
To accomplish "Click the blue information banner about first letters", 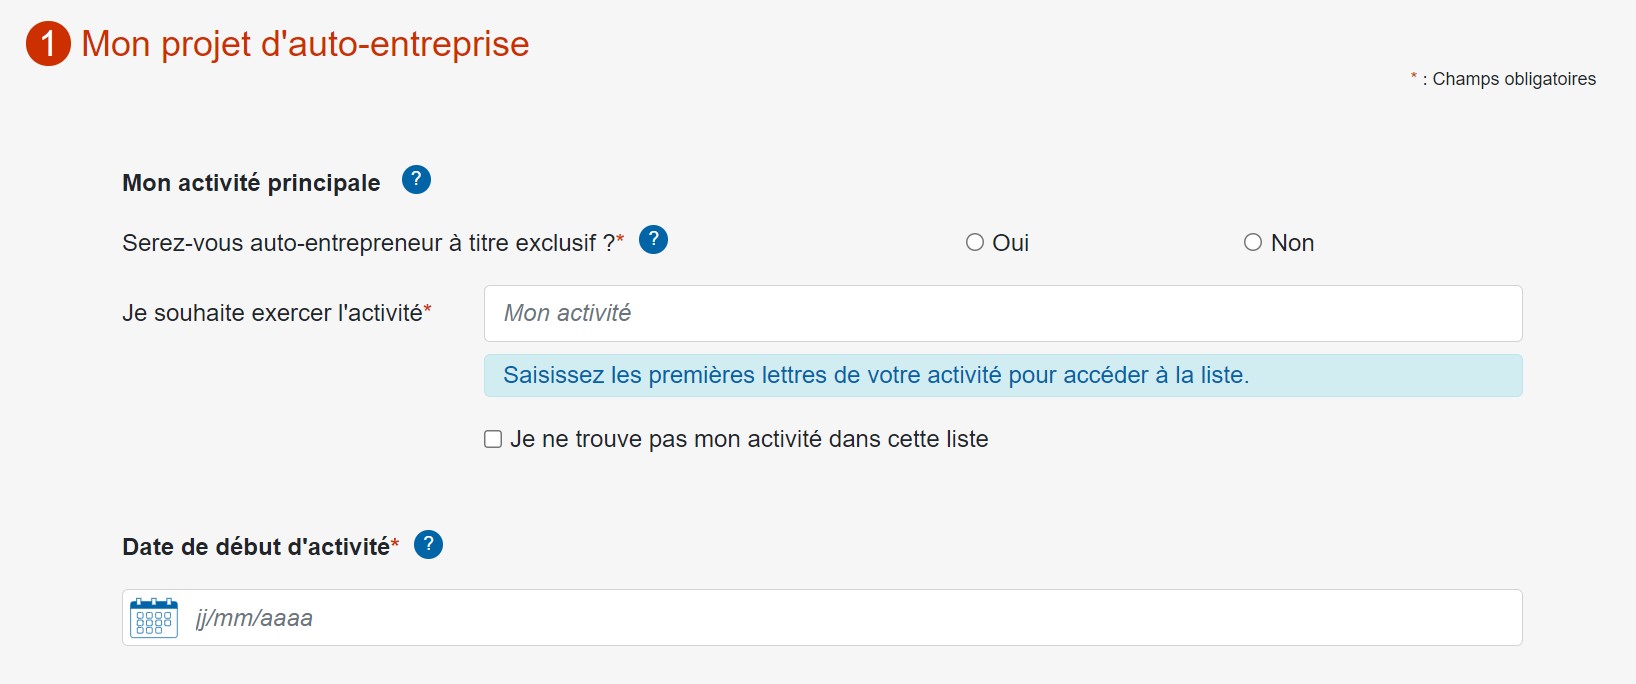I will [1002, 375].
